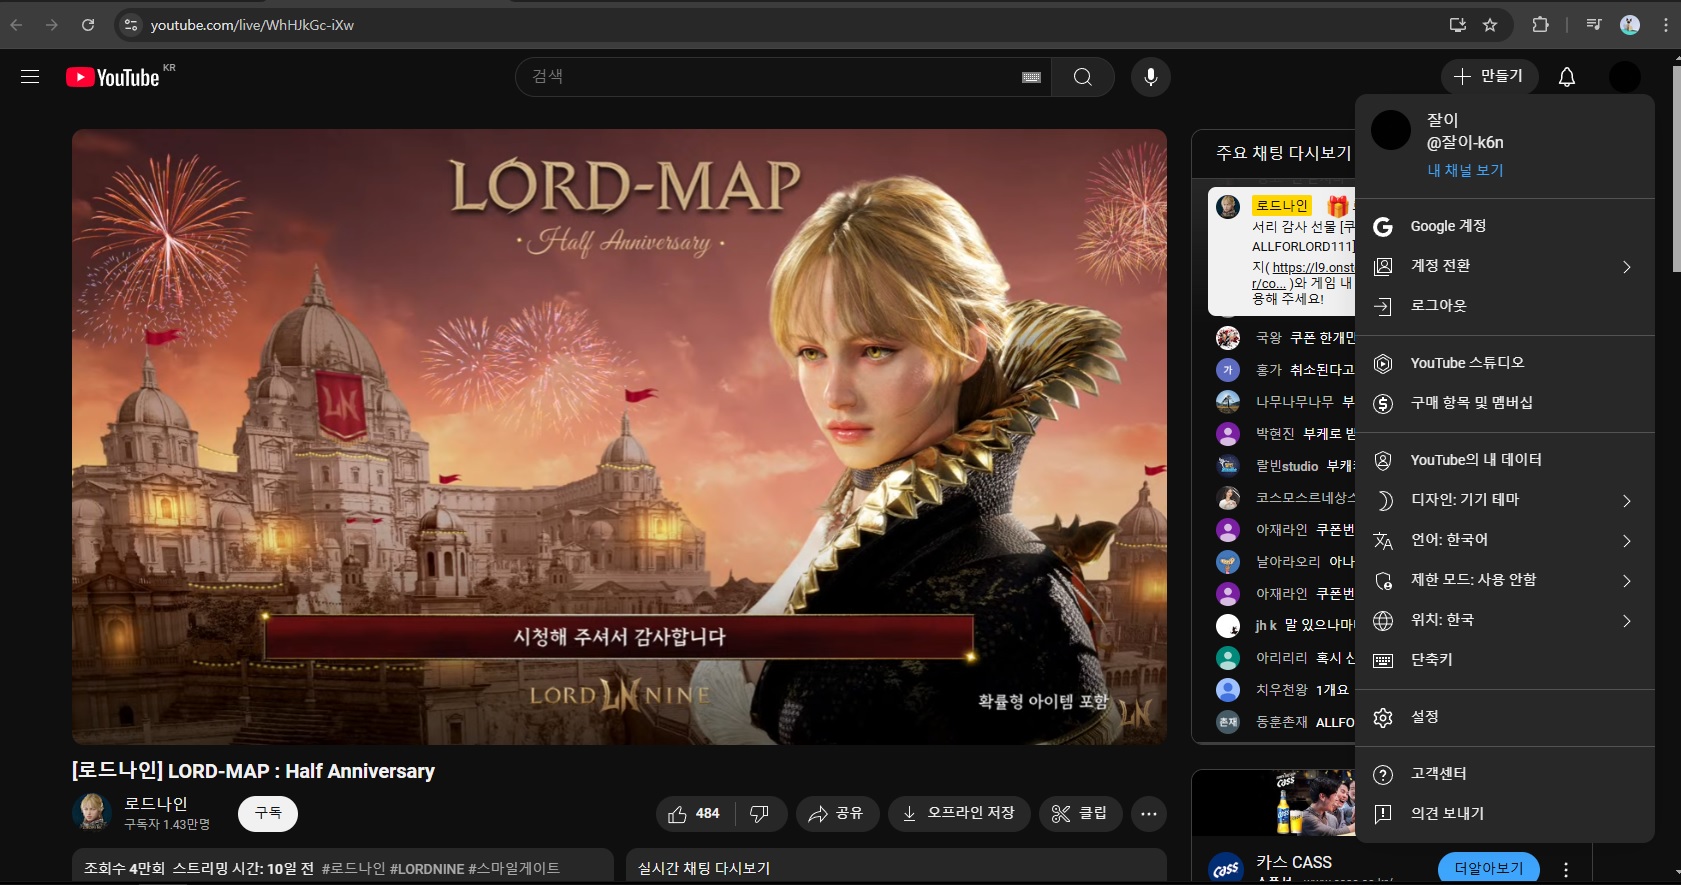Click 더알아보기 on the CASS ad
The height and width of the screenshot is (885, 1681).
click(x=1489, y=868)
